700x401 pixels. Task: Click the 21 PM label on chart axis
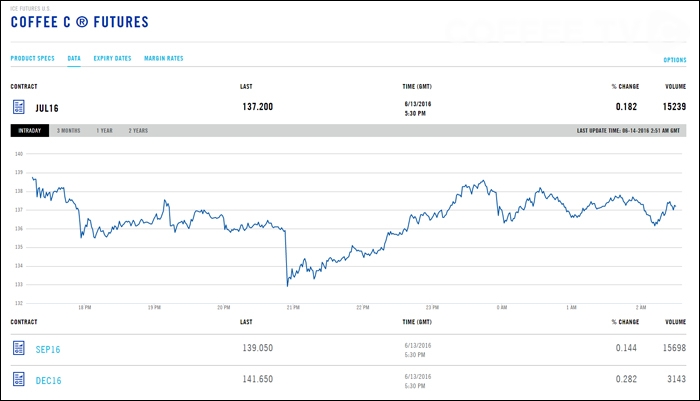tap(293, 308)
